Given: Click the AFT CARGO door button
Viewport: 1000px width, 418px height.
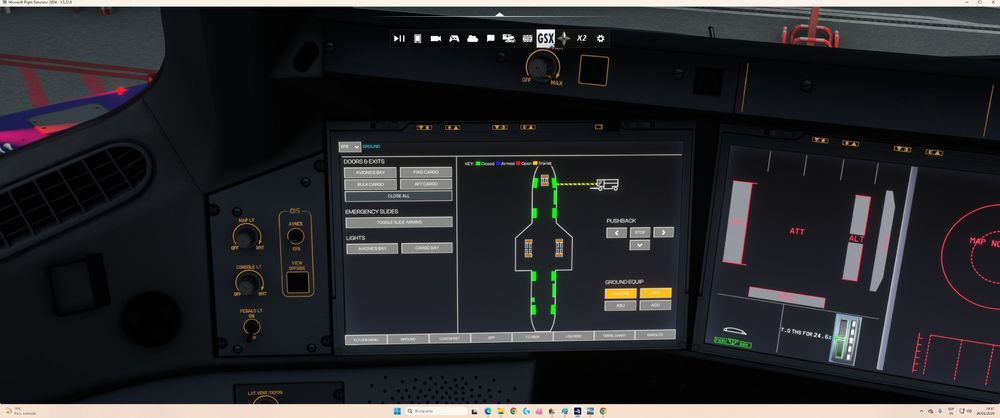Looking at the screenshot, I should (x=426, y=184).
